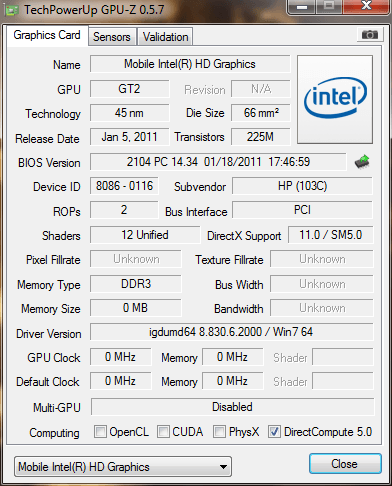Click the Subvendor field HP (103C)
This screenshot has width=392, height=486.
click(x=302, y=186)
